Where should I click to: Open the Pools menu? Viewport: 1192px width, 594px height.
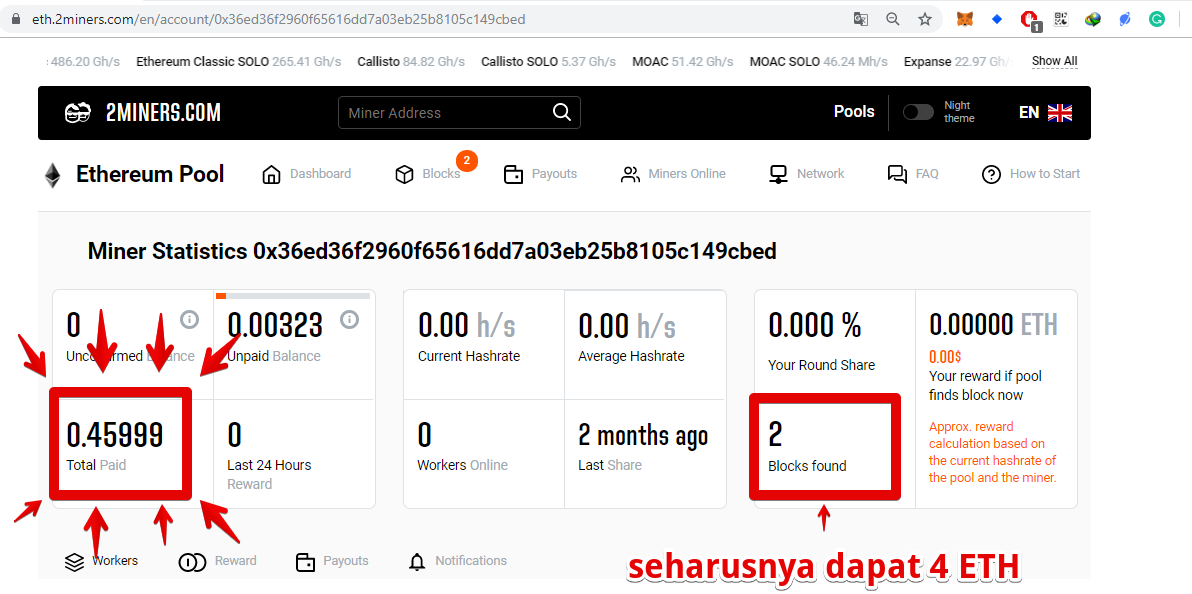coord(854,112)
